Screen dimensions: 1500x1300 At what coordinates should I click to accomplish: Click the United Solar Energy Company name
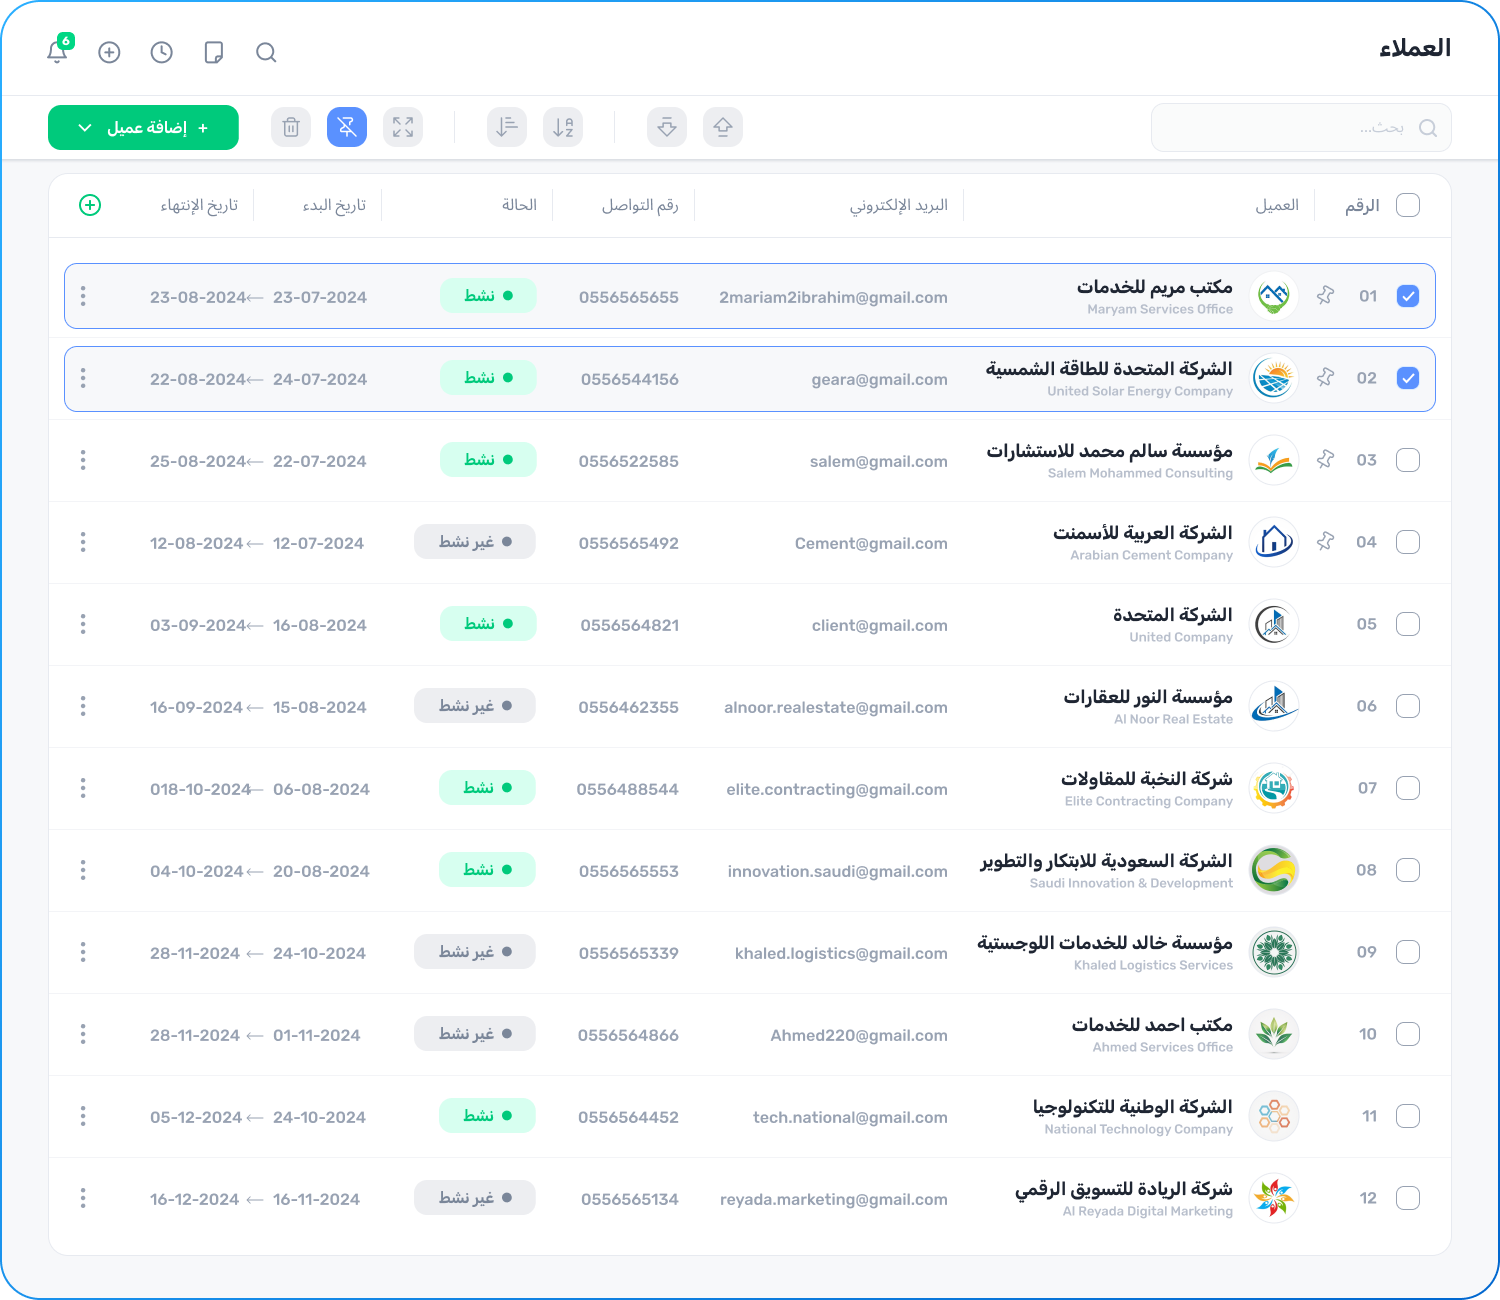tap(1108, 370)
